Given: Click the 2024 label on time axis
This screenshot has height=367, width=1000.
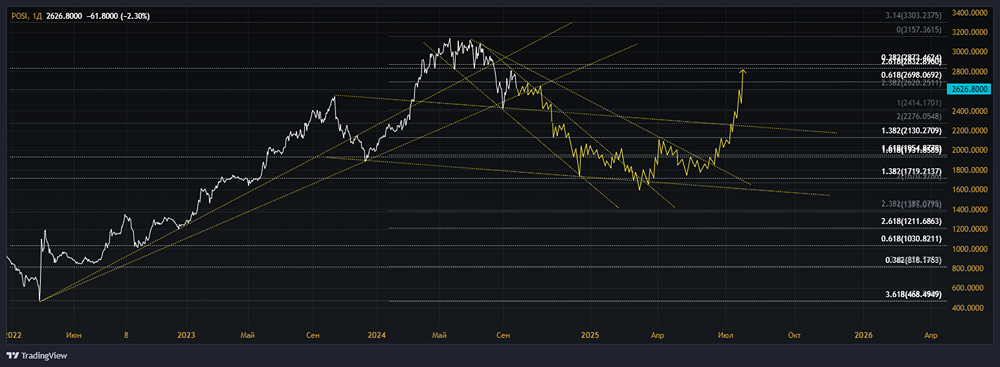Looking at the screenshot, I should coord(377,334).
